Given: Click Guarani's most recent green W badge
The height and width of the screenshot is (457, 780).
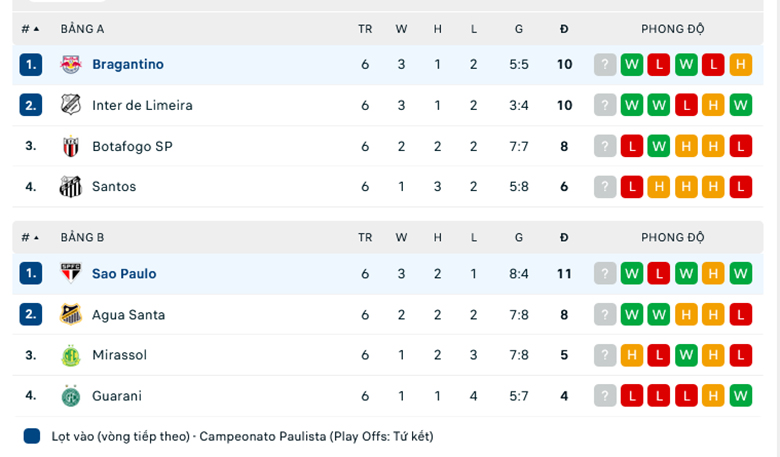Looking at the screenshot, I should 740,396.
